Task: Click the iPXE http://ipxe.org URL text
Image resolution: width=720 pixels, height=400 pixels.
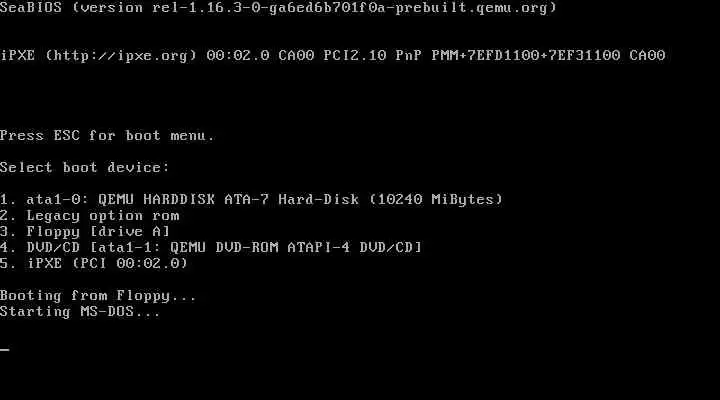Action: pos(121,56)
